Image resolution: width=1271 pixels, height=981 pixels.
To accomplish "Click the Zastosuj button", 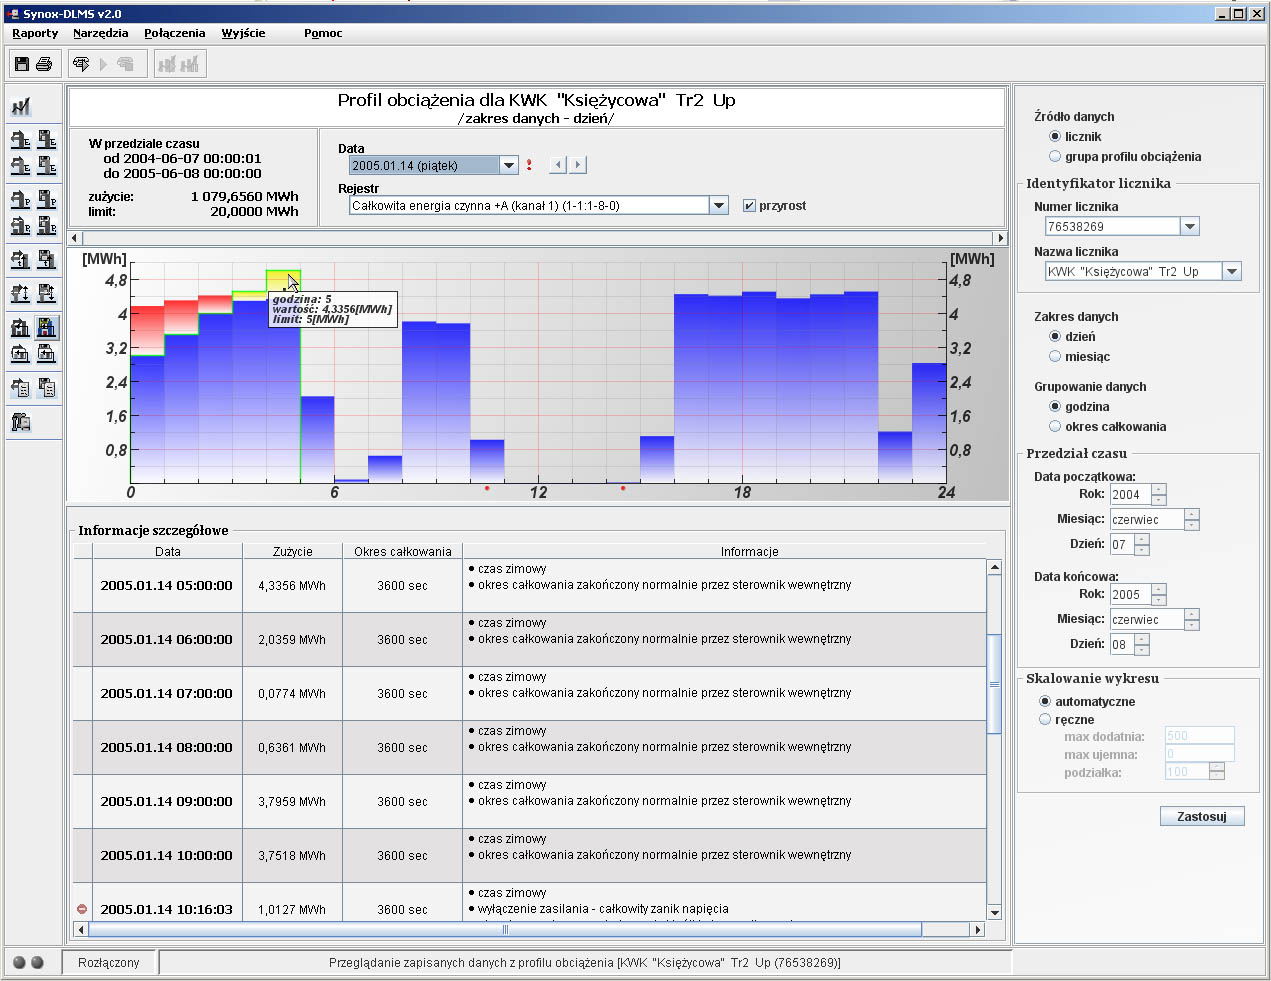I will 1201,816.
